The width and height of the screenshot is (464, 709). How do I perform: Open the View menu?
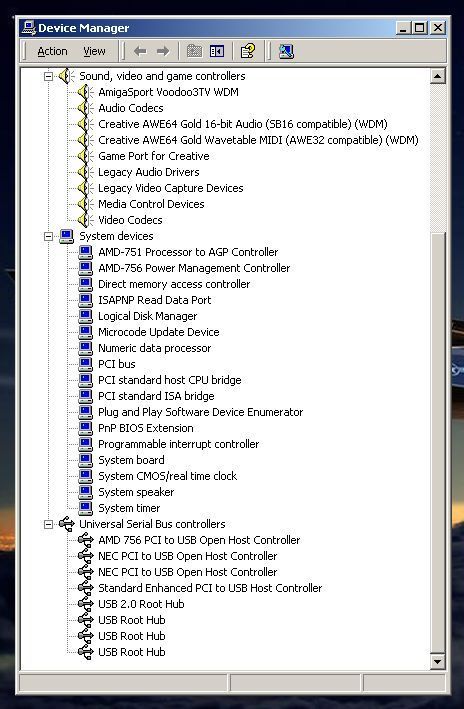click(x=94, y=51)
